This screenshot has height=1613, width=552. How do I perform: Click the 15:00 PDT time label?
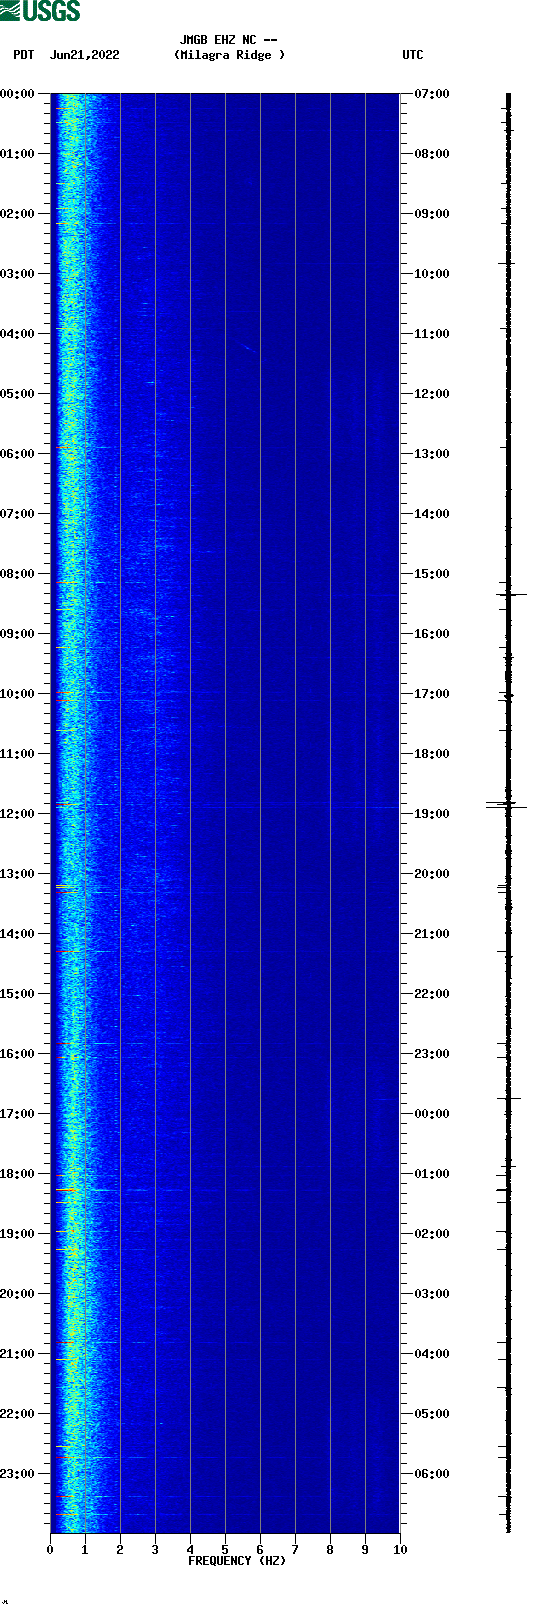(x=17, y=994)
